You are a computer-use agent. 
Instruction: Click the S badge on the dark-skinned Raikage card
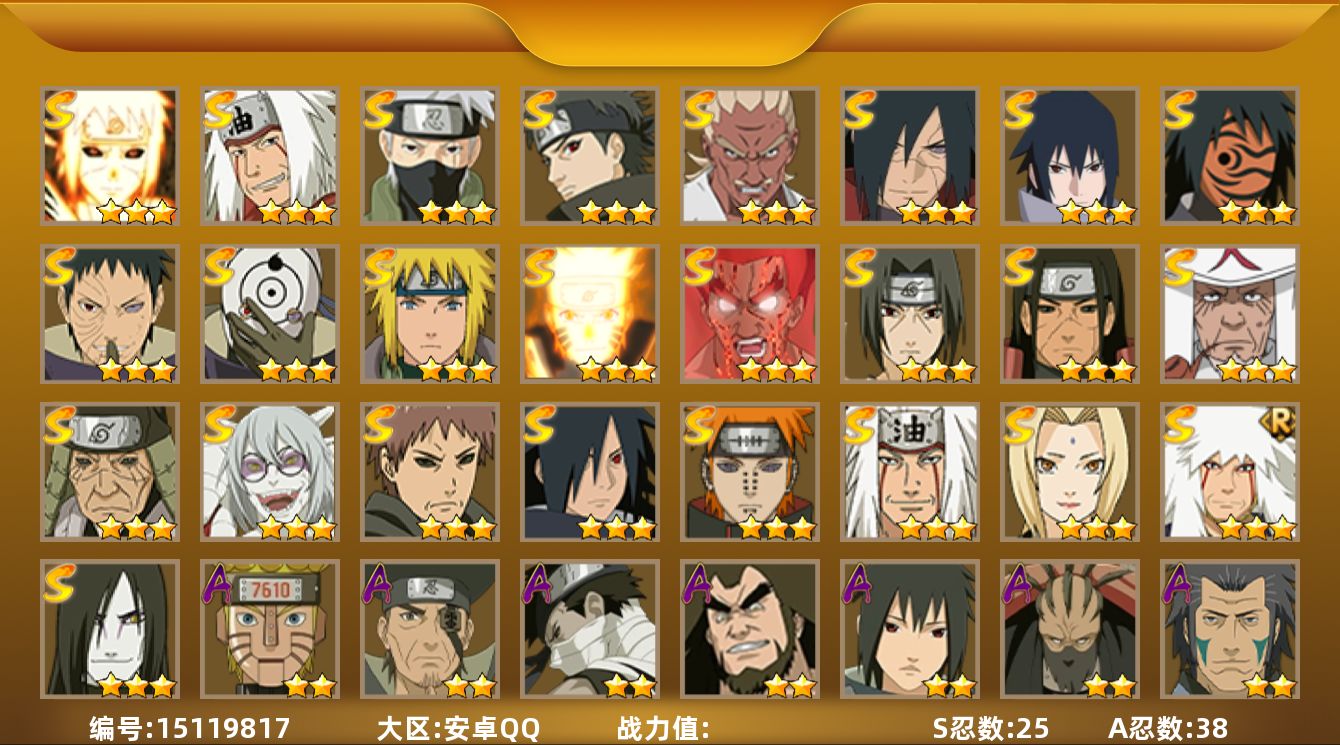pos(700,110)
